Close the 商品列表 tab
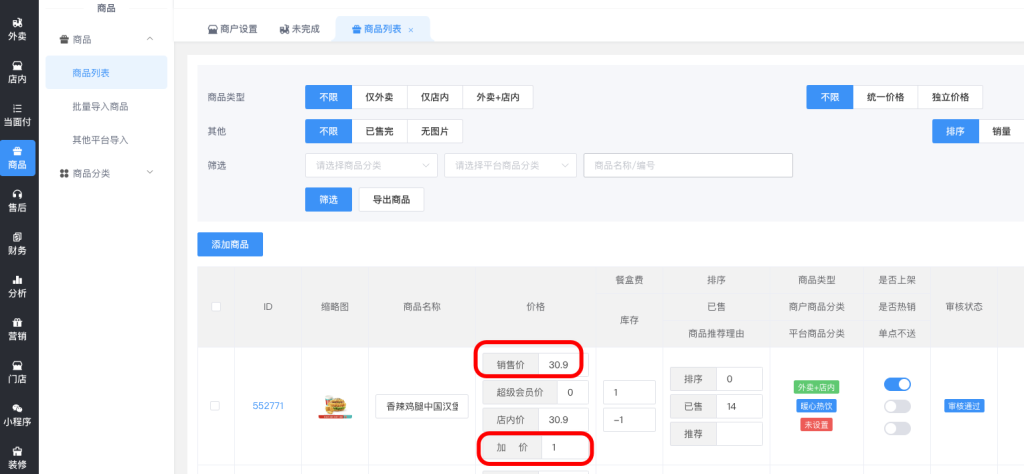Screen dimensions: 1024x474 [411, 30]
